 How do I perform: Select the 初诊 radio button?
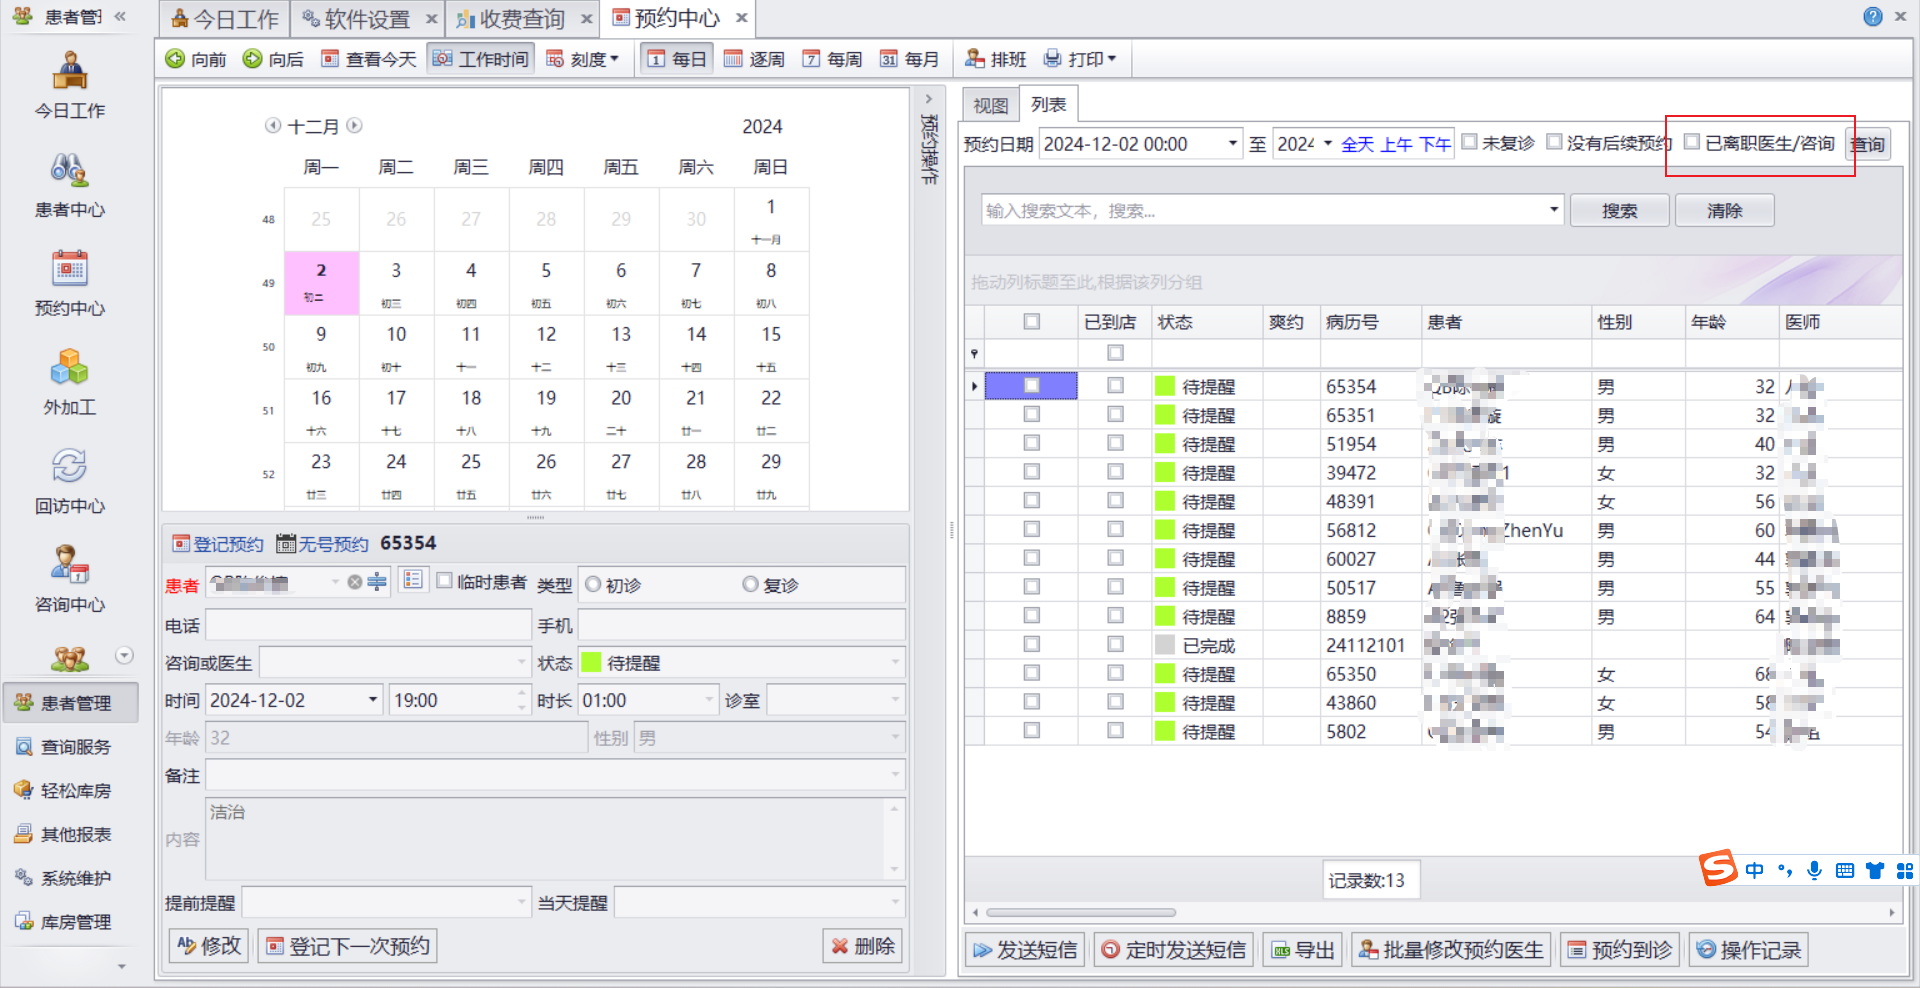tap(593, 584)
